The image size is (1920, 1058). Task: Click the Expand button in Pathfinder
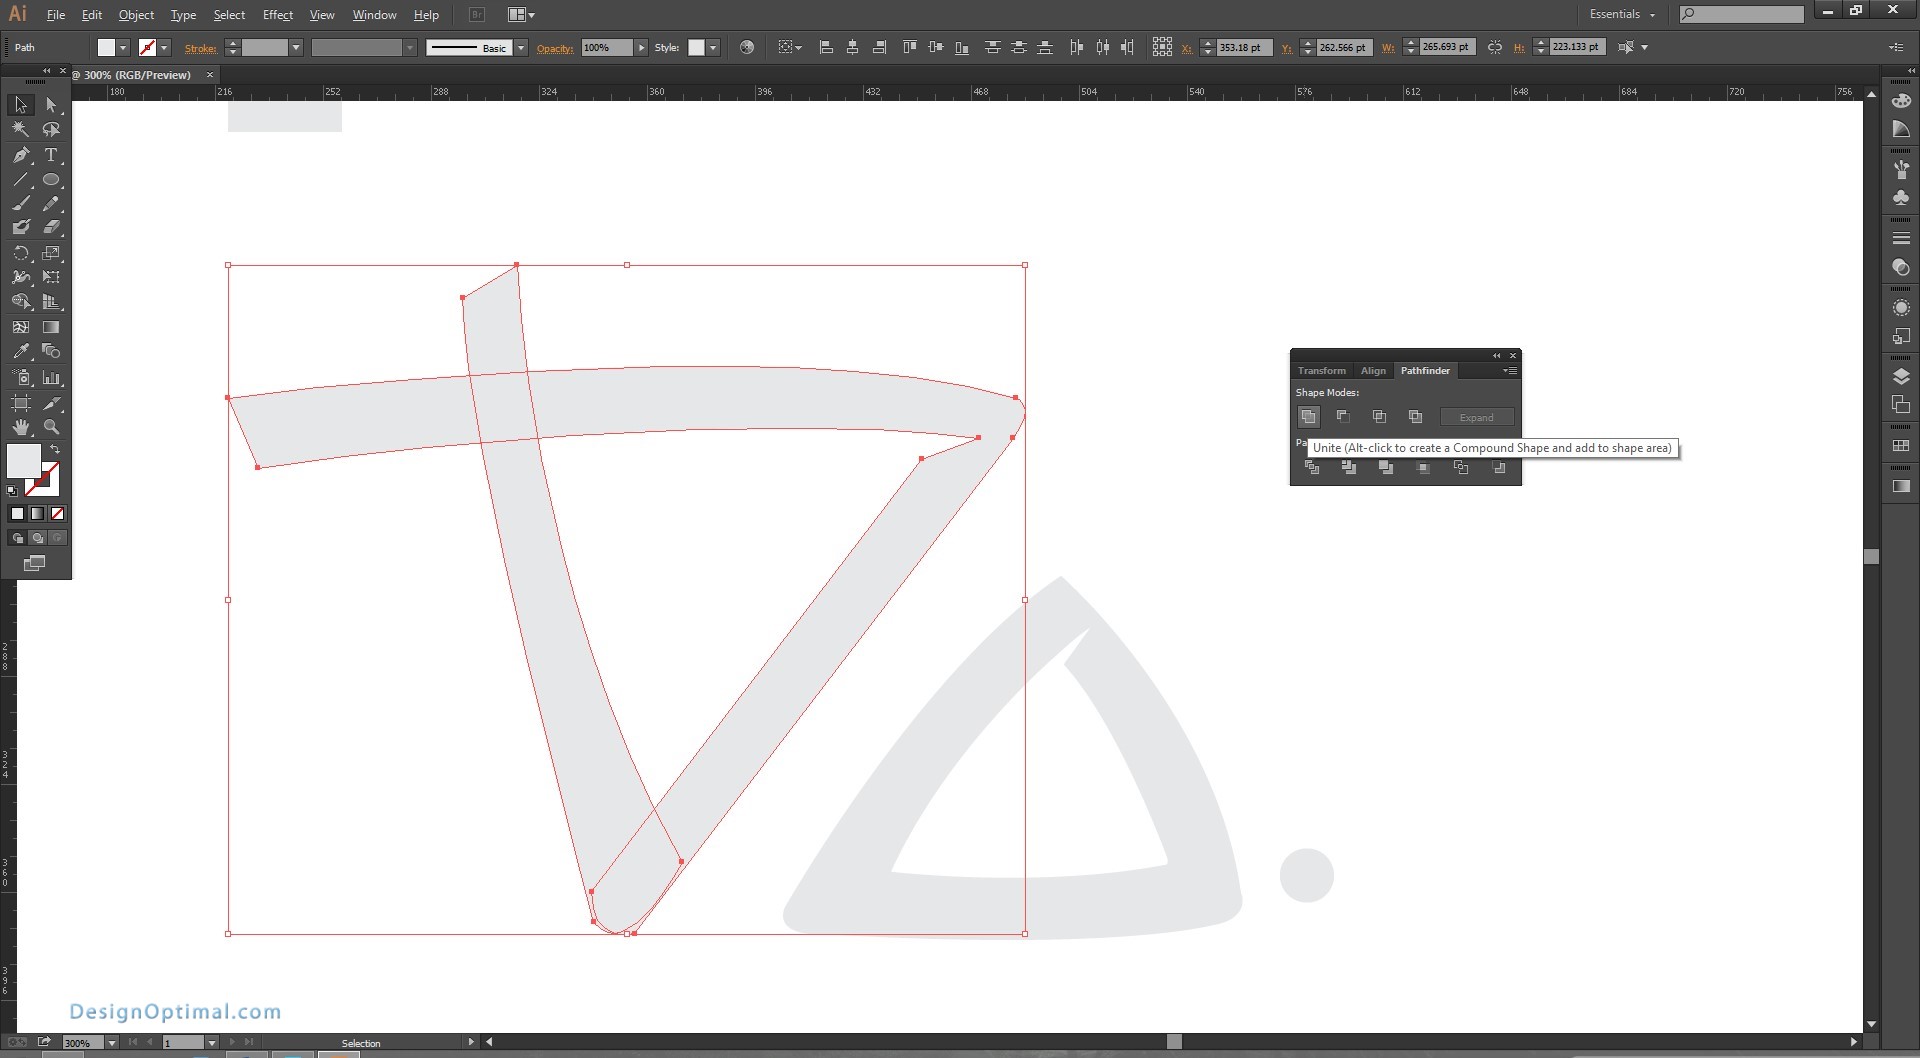(x=1477, y=417)
